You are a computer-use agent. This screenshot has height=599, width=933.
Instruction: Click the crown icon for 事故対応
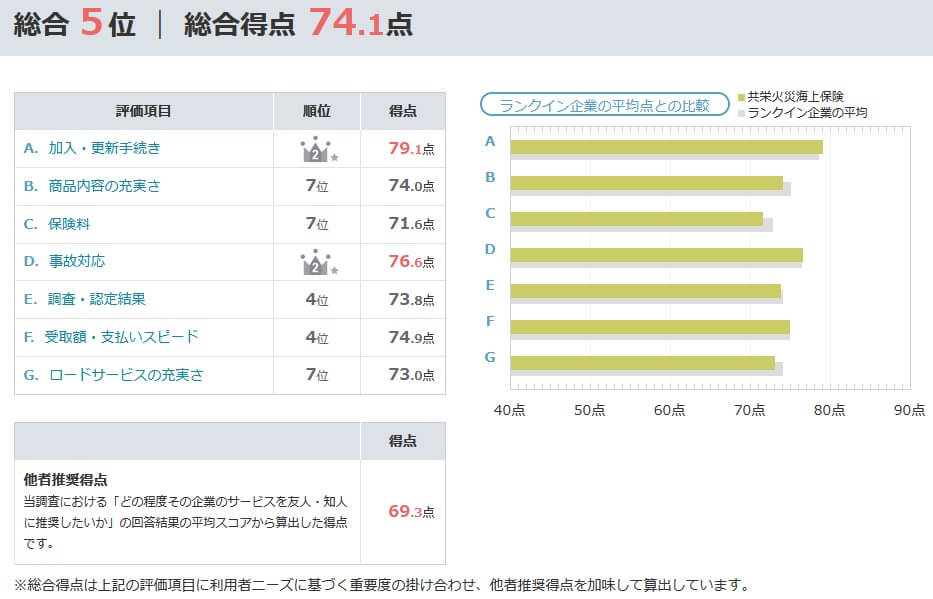click(x=317, y=262)
